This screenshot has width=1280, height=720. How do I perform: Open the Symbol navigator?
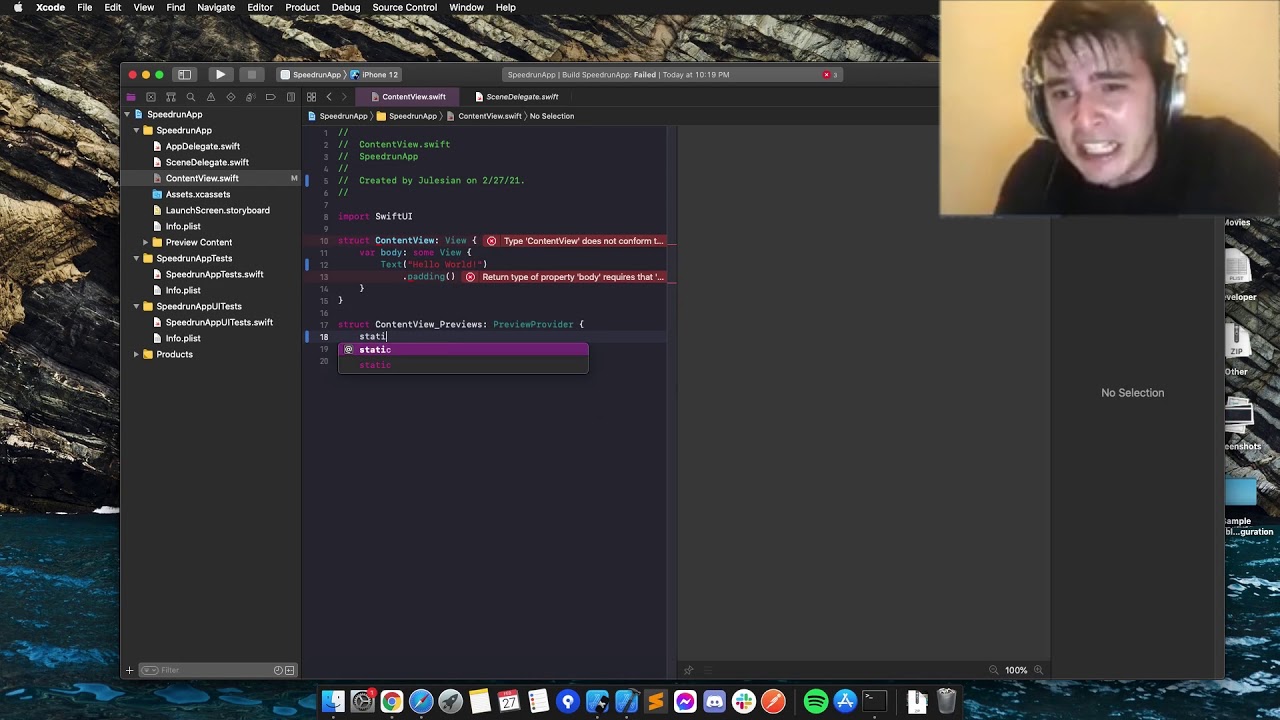point(171,97)
